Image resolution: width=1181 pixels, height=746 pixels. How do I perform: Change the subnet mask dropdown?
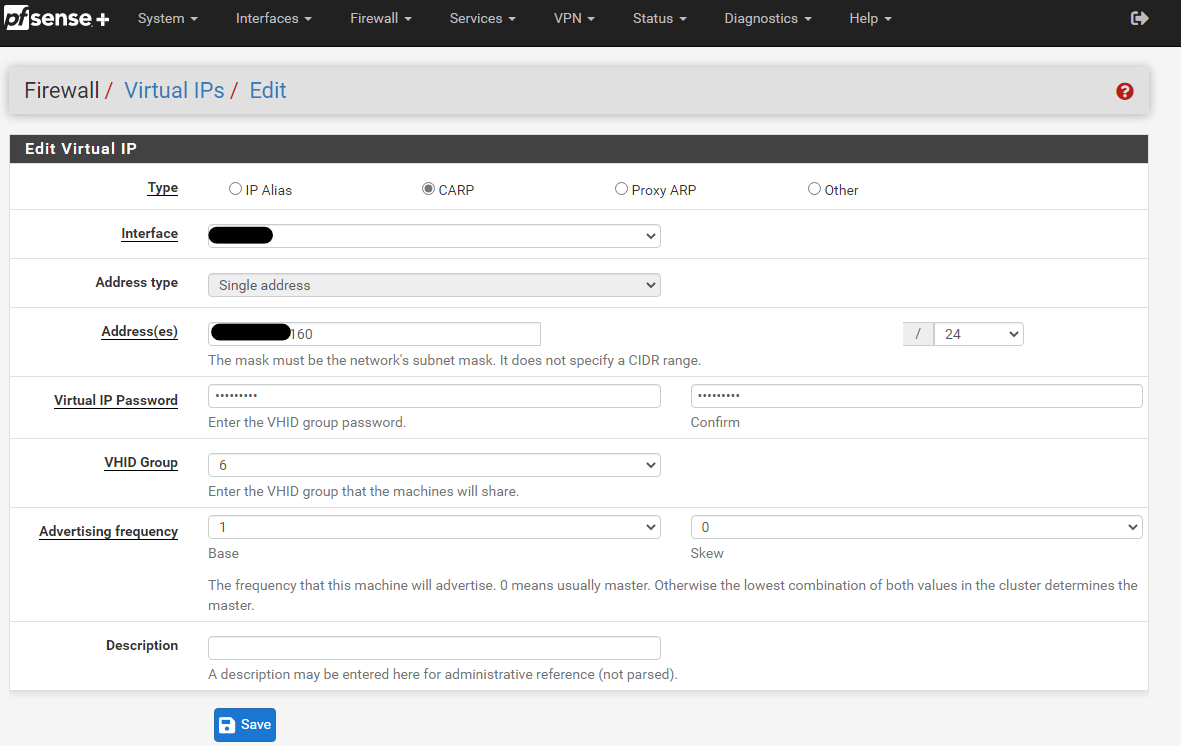(x=977, y=333)
